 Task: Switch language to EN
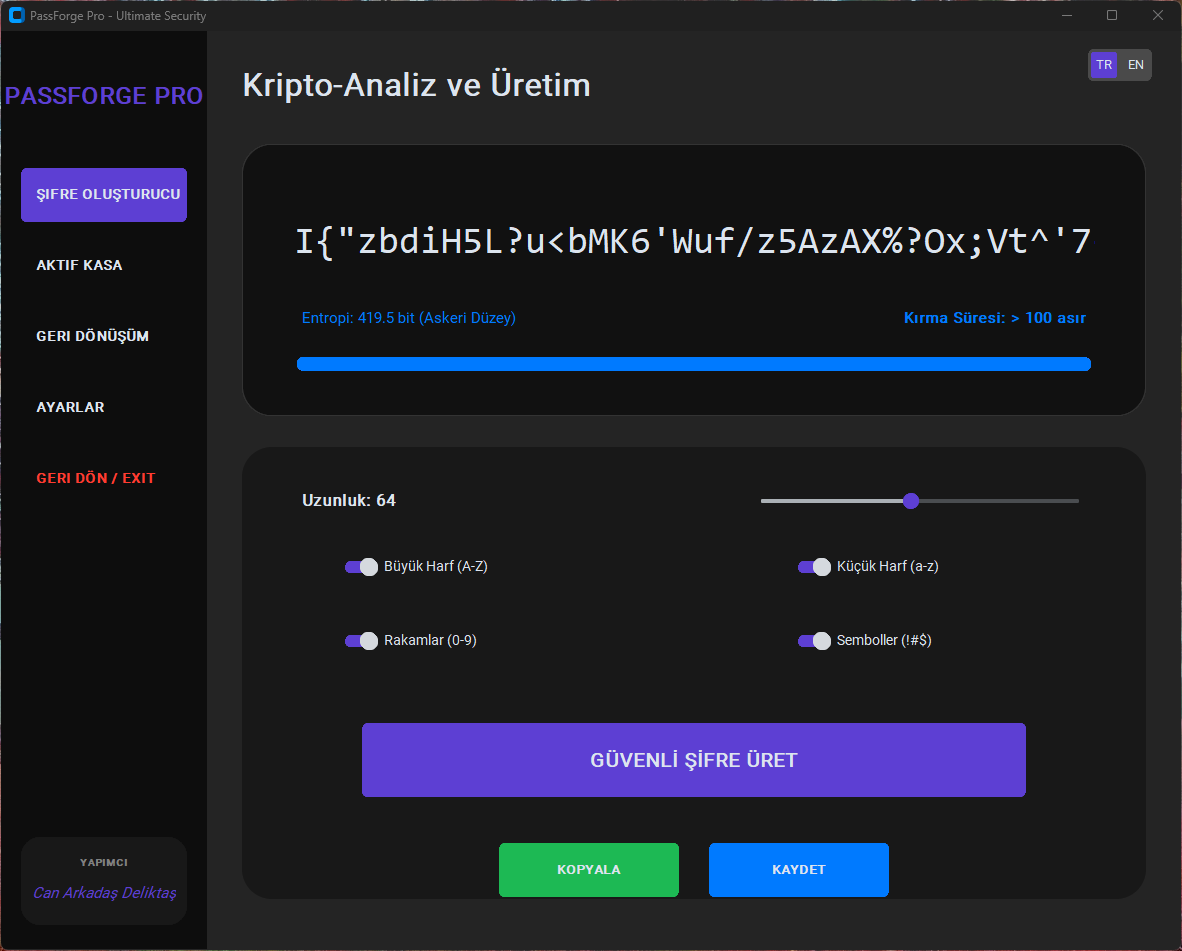click(1136, 65)
